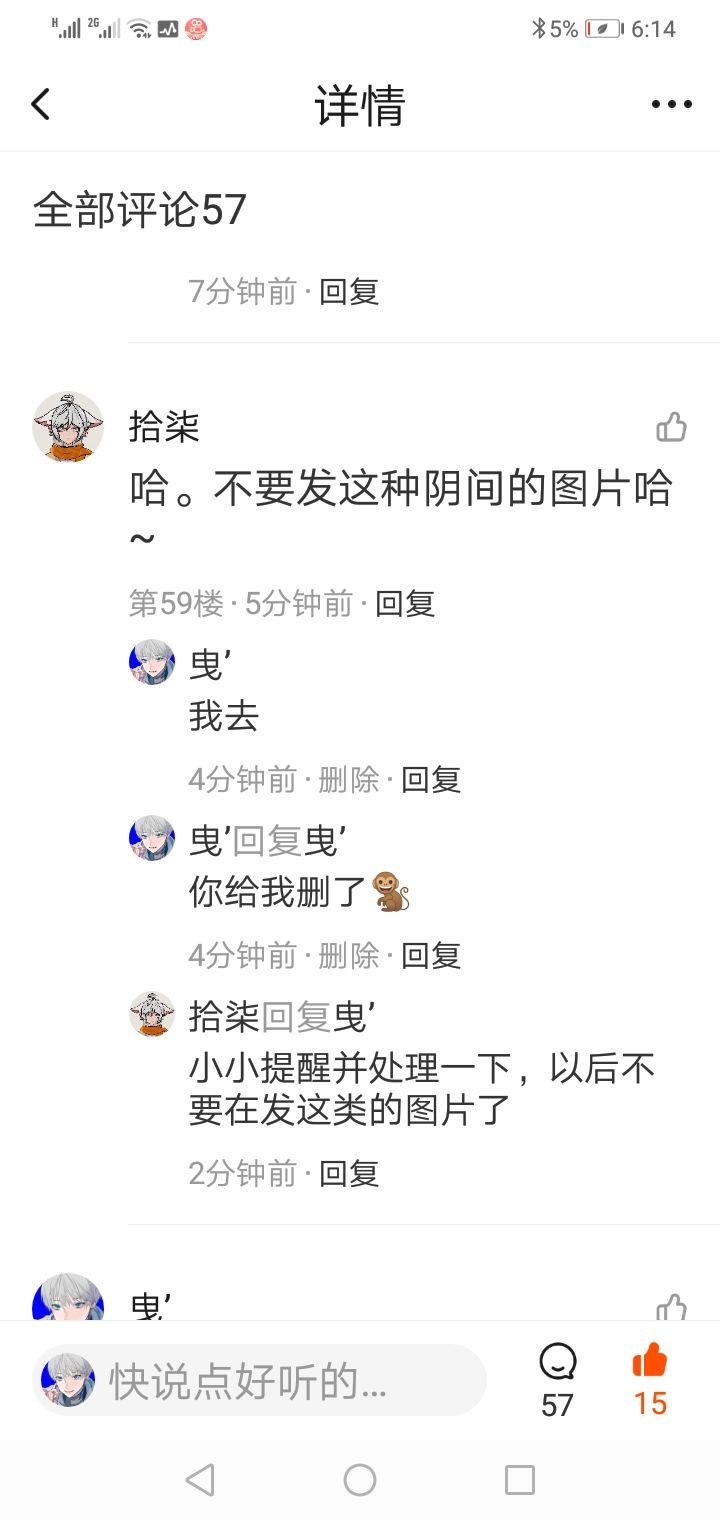Reply to the 第59楼 comment
720x1520 pixels.
pos(405,603)
